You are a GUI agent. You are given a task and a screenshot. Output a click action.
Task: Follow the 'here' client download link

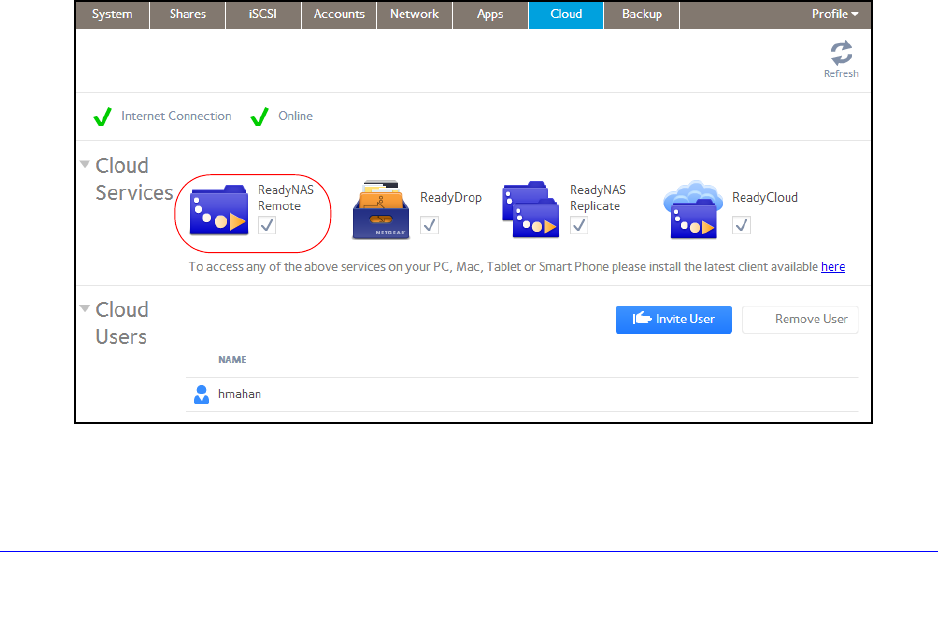pyautogui.click(x=833, y=267)
